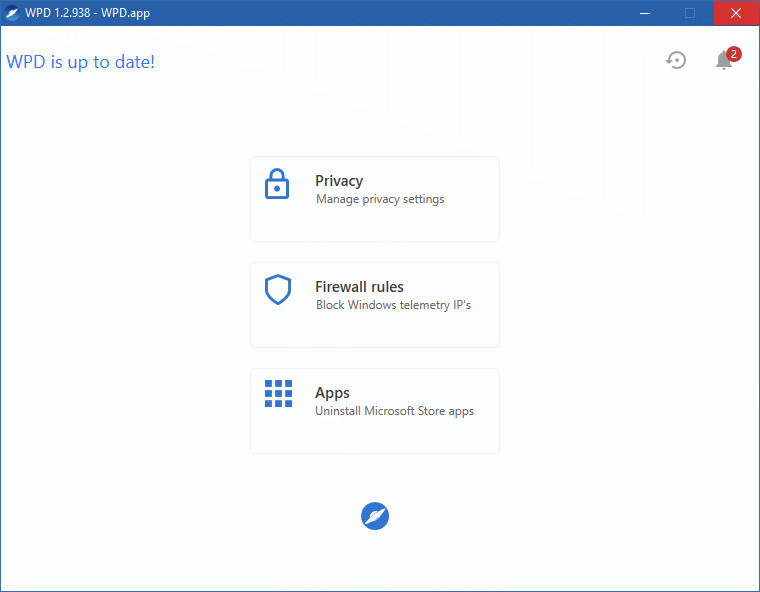The height and width of the screenshot is (592, 760).
Task: Click 'WPD is up to date!' text
Action: coord(80,62)
